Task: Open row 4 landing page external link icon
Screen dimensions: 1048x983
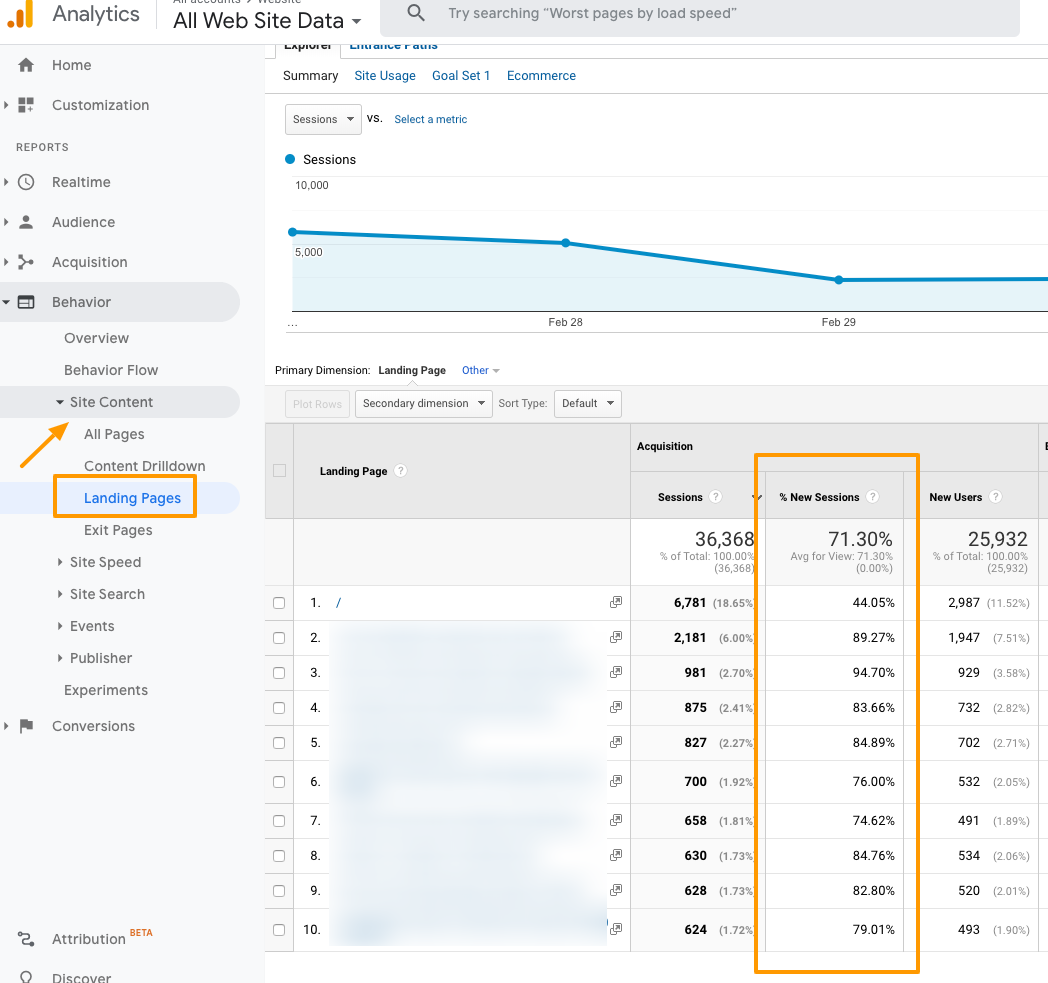Action: (x=616, y=707)
